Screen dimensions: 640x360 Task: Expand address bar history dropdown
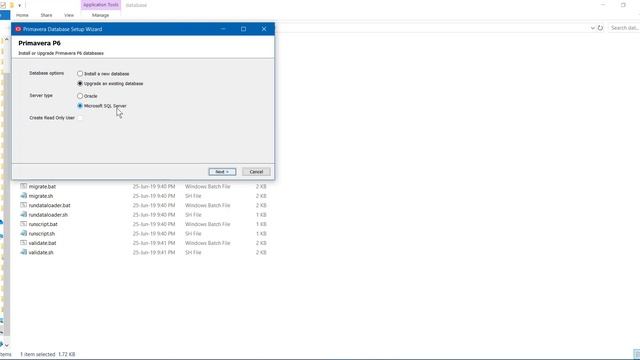click(593, 28)
